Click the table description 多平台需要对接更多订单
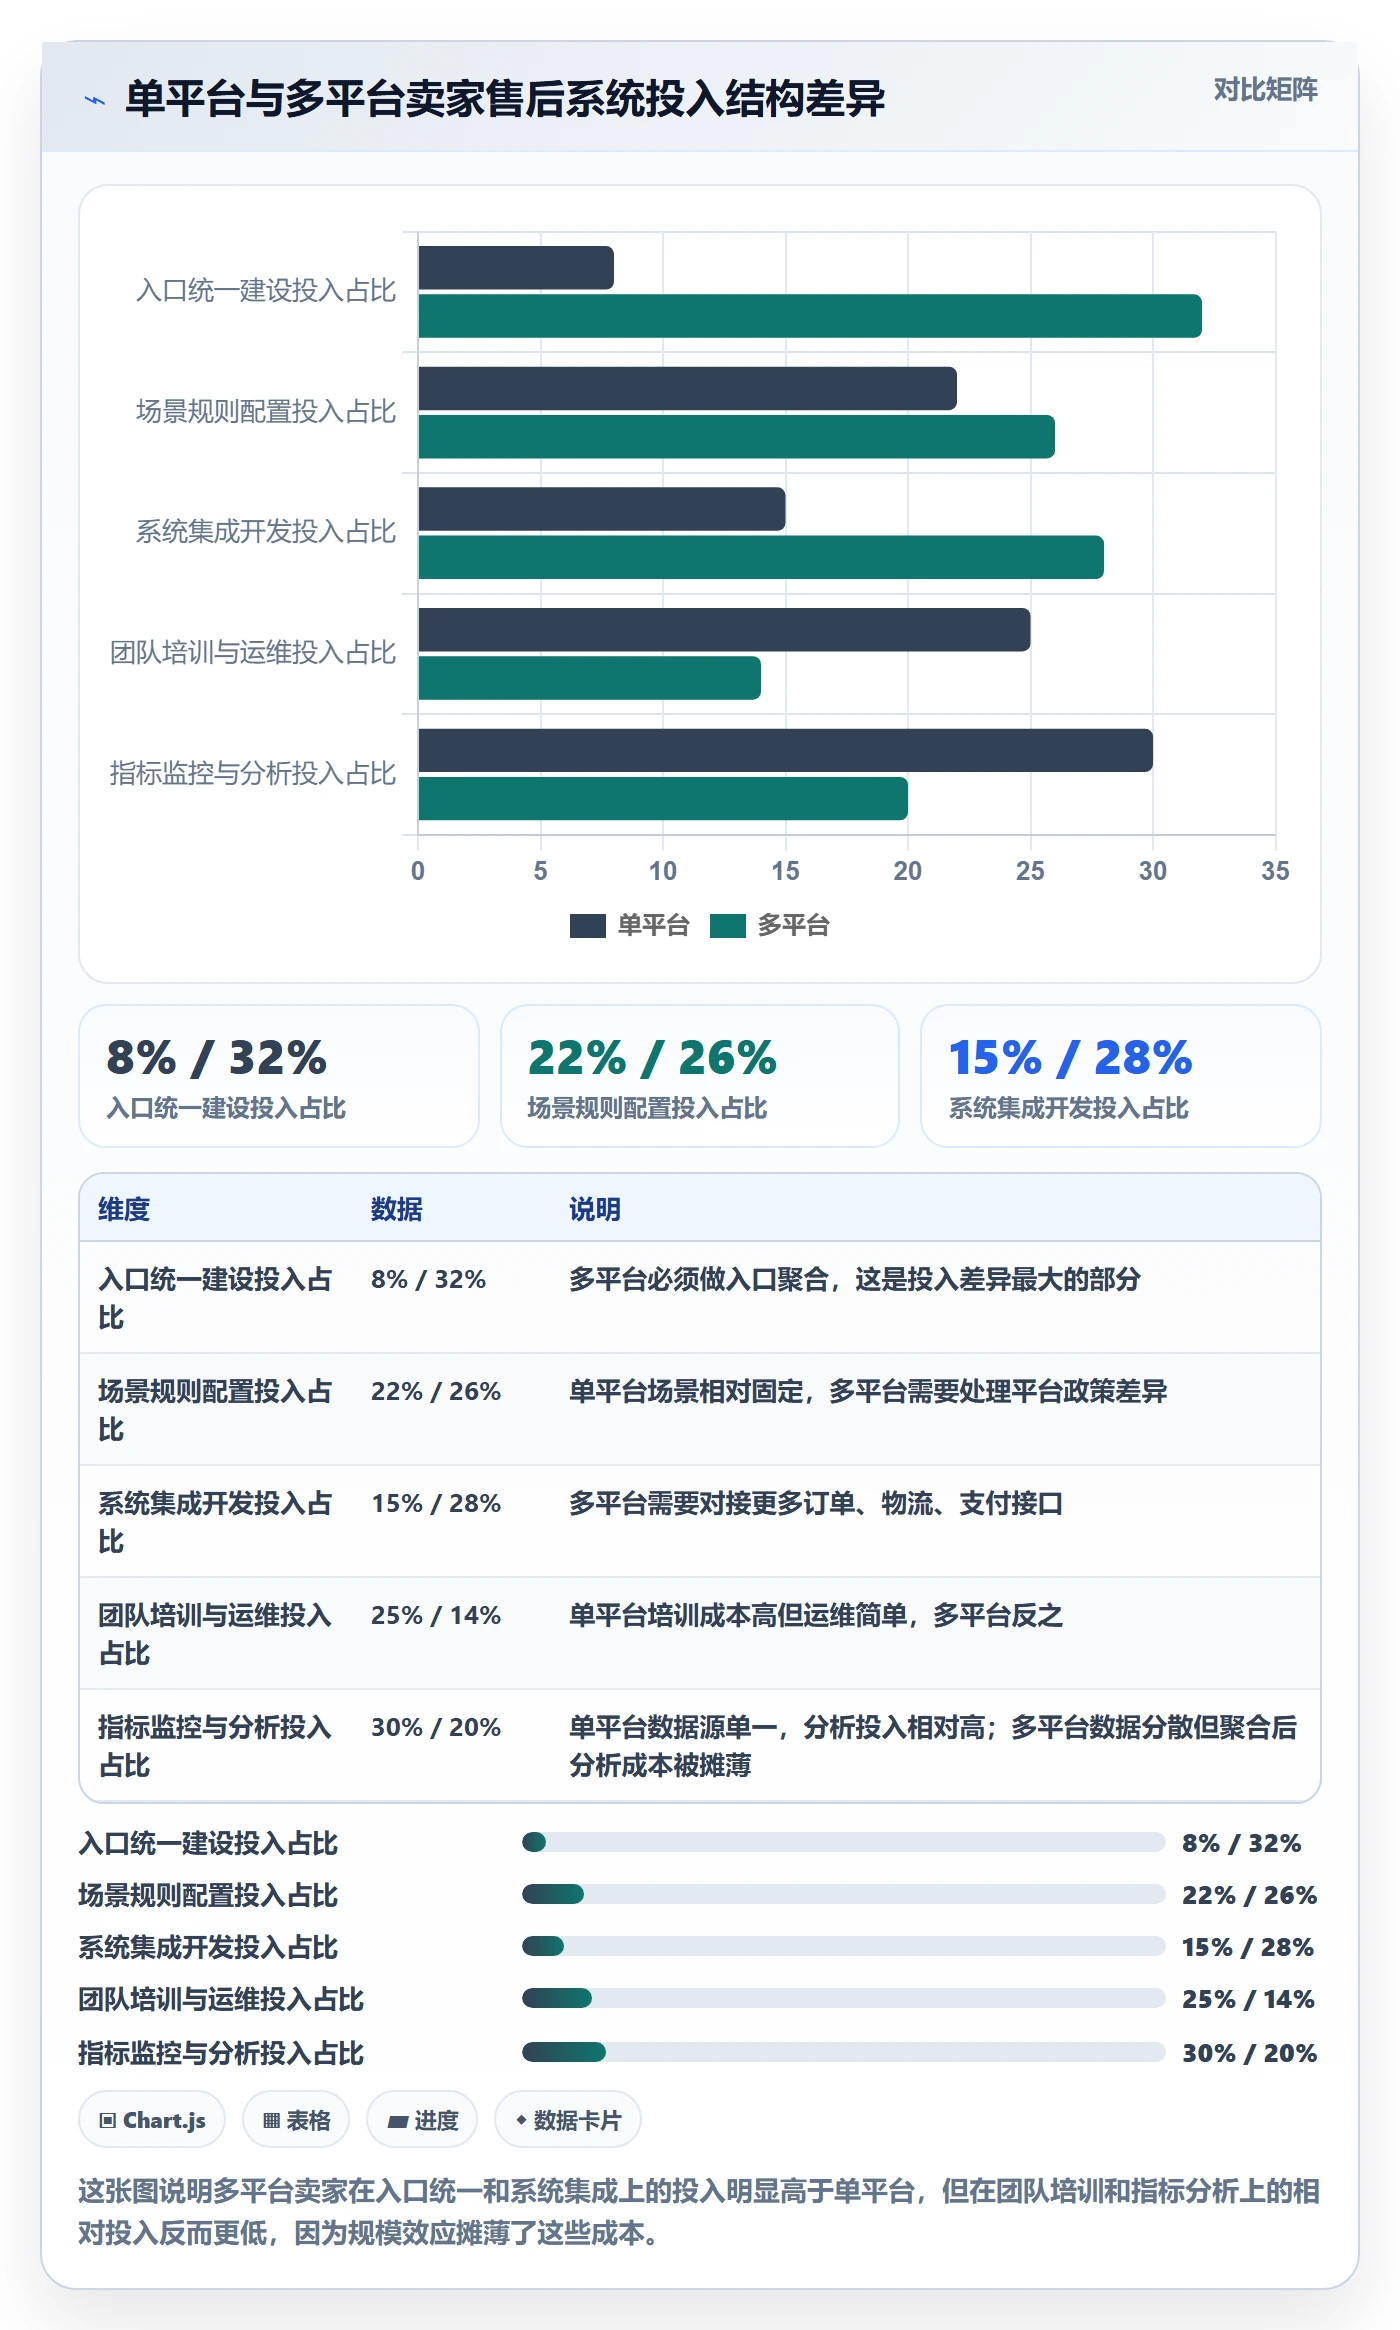Viewport: 1400px width, 2330px height. 816,1503
